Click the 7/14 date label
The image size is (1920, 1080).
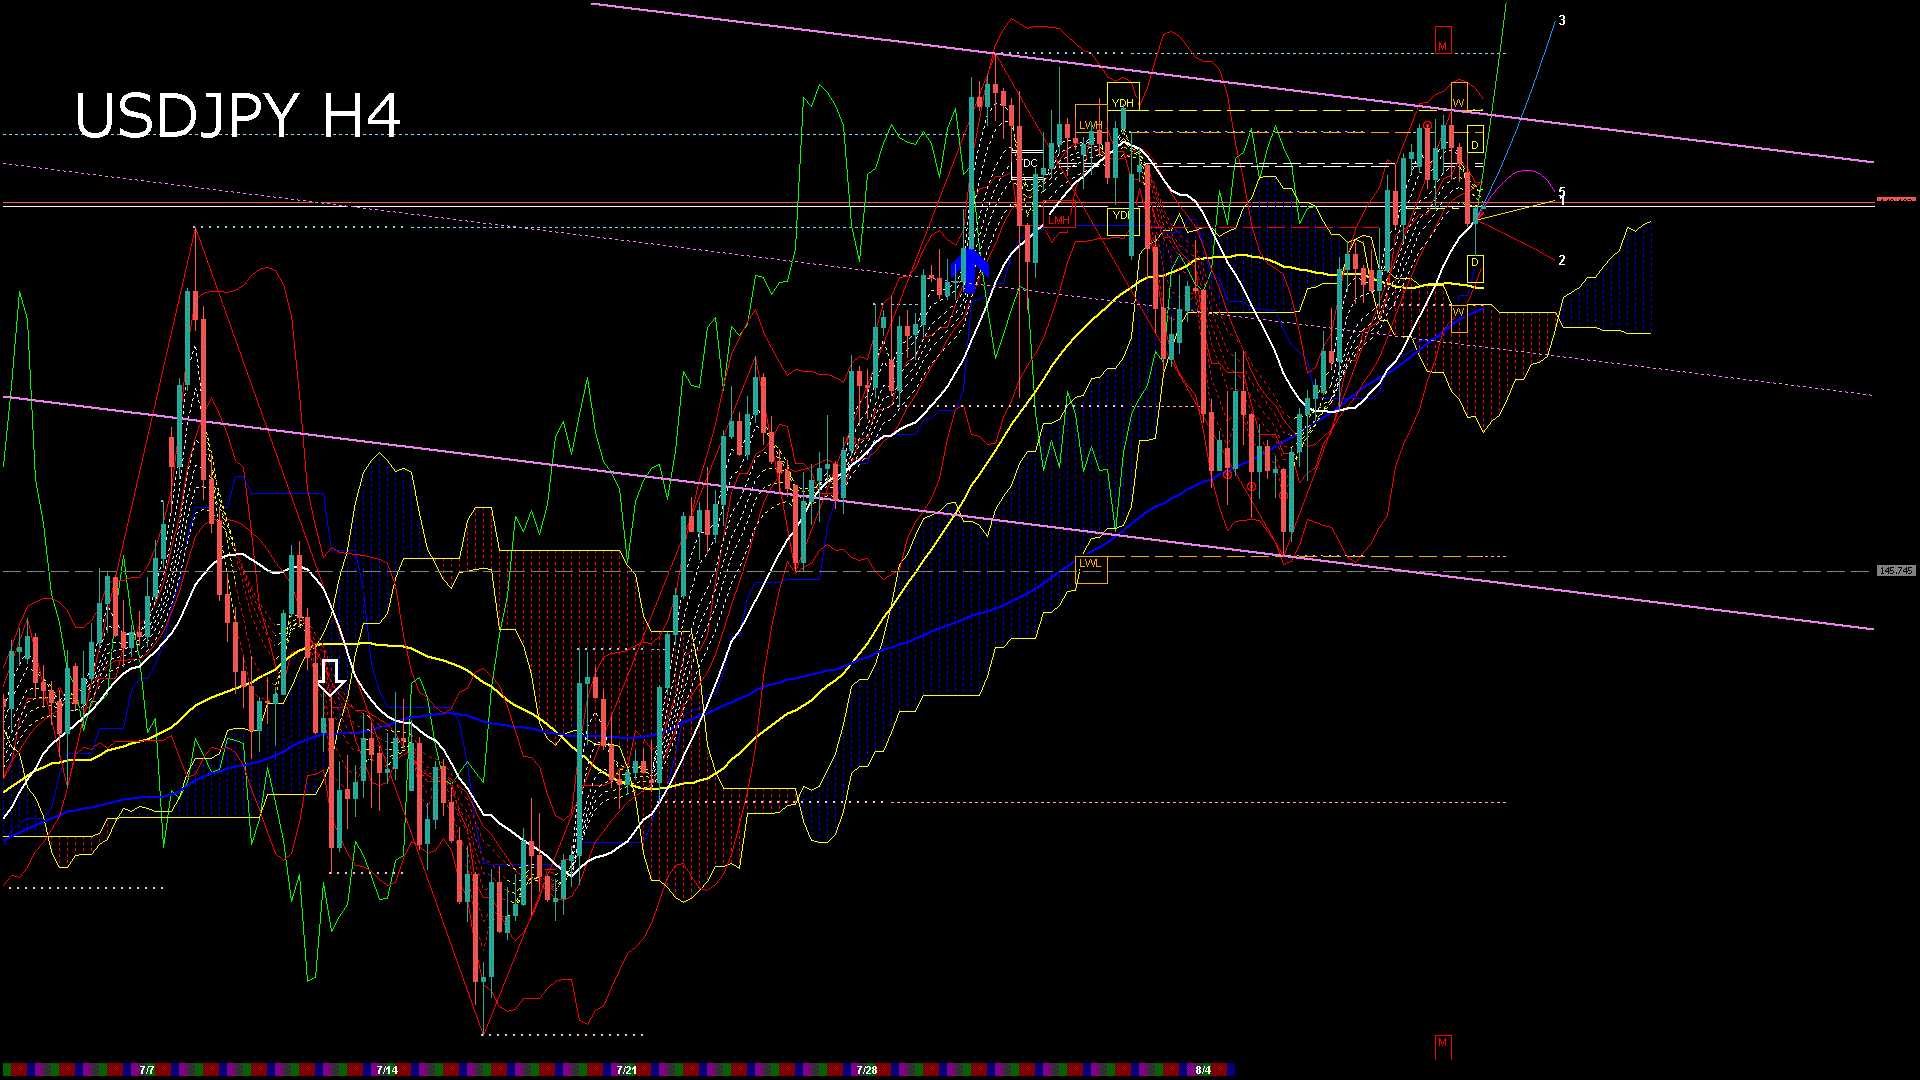click(387, 1070)
